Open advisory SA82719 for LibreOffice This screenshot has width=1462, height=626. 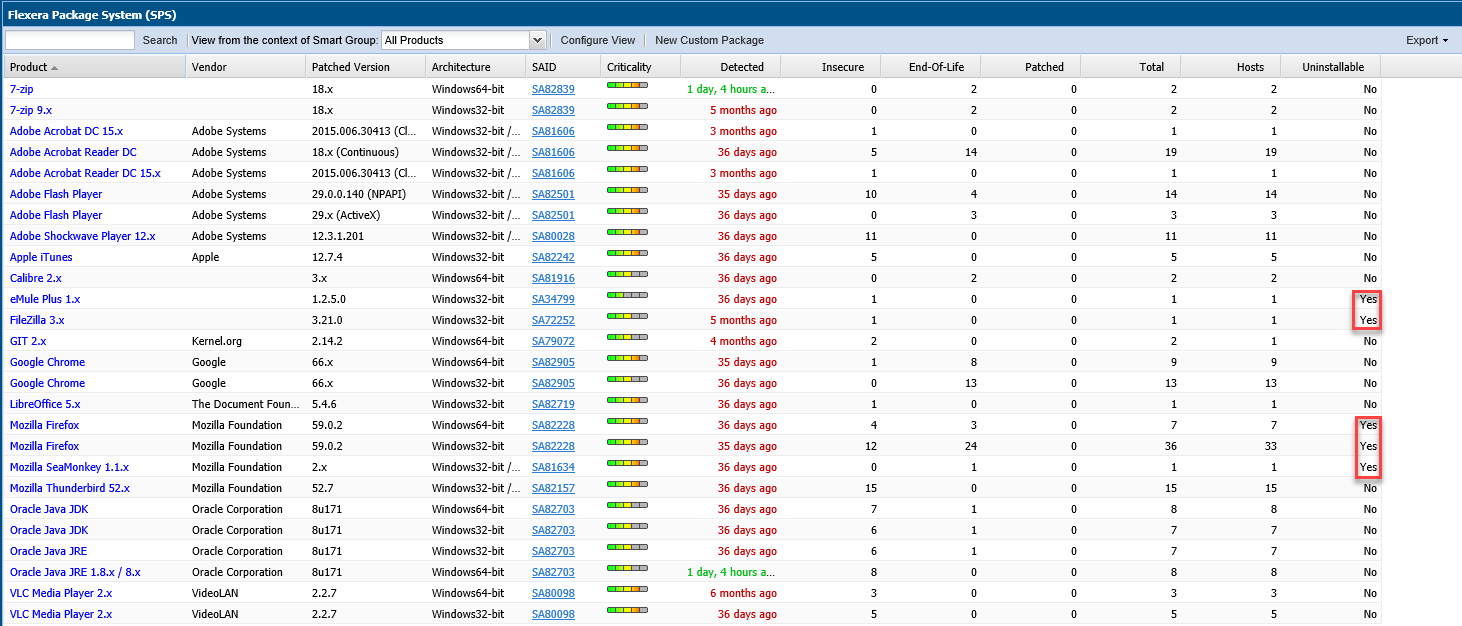[553, 404]
